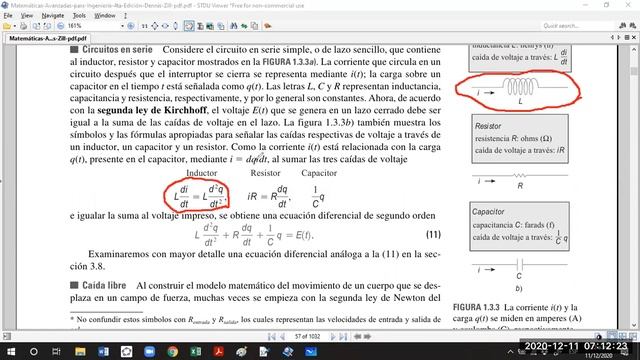Toggle the highlighted hand/pan tool
The image size is (640, 360).
click(x=189, y=26)
